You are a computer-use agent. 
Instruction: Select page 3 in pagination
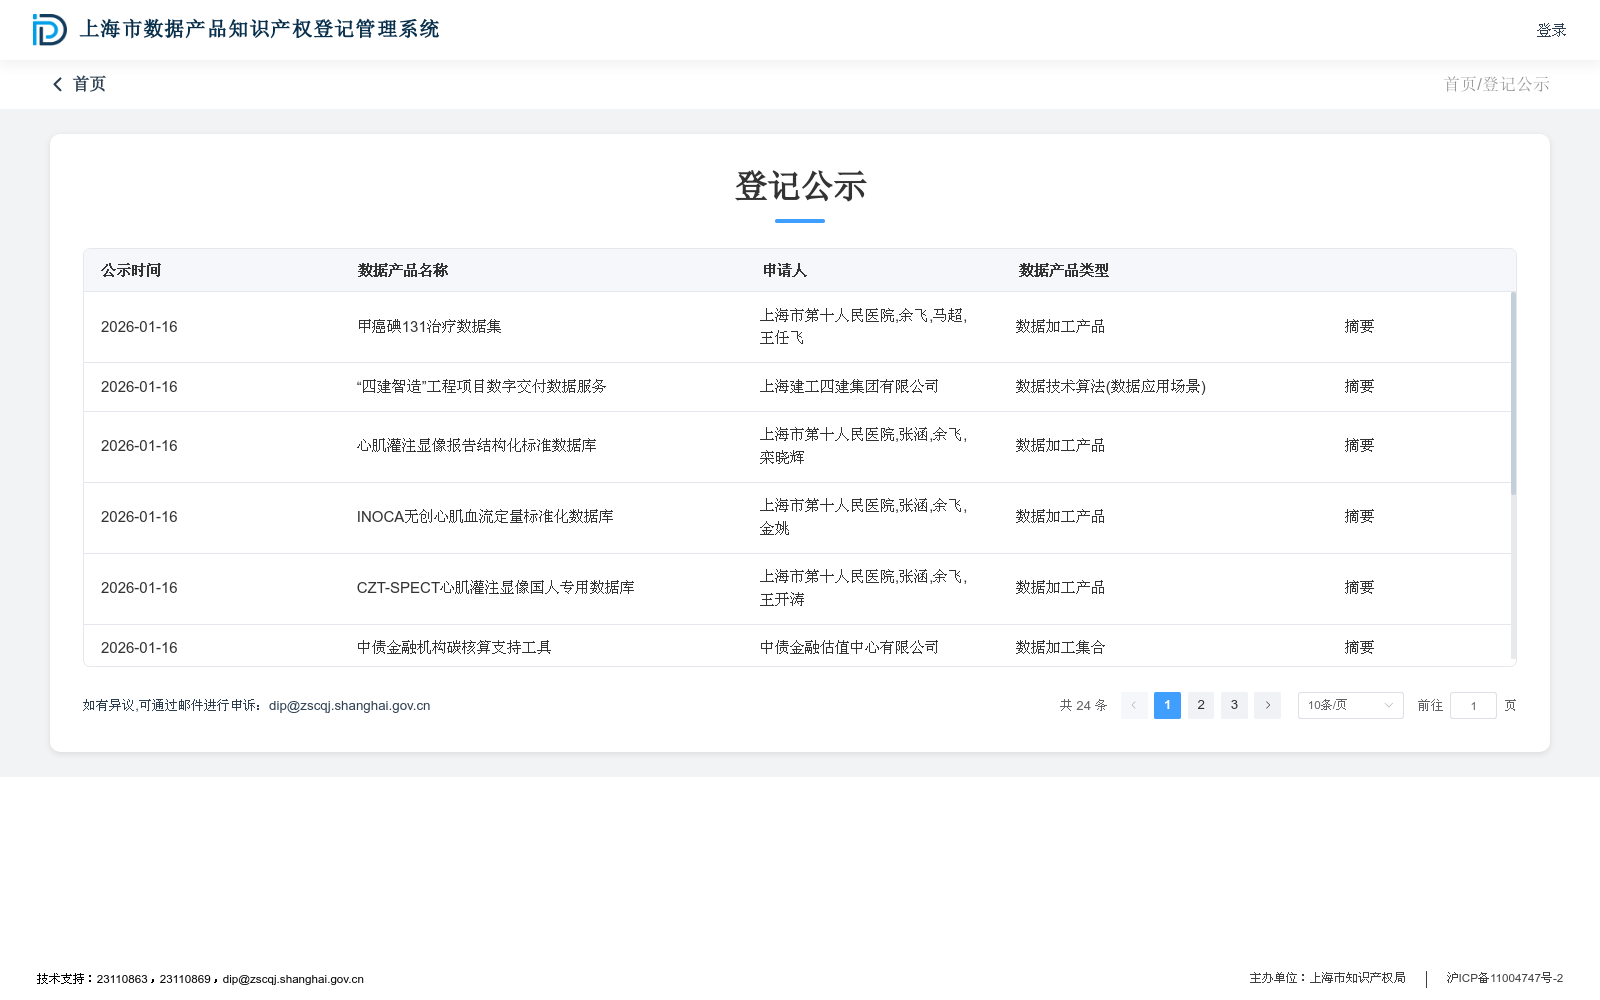point(1234,705)
